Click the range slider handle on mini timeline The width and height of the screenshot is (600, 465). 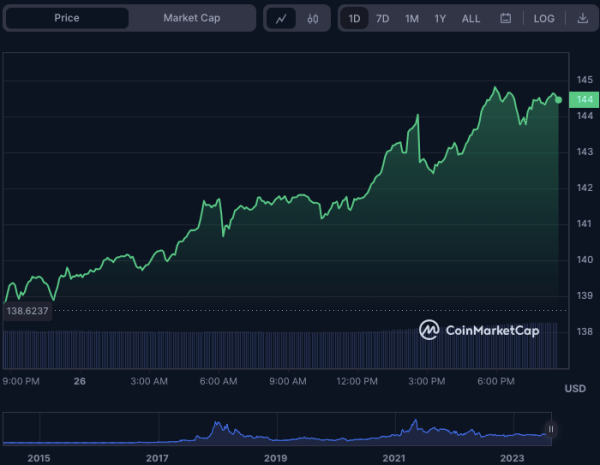pyautogui.click(x=550, y=429)
